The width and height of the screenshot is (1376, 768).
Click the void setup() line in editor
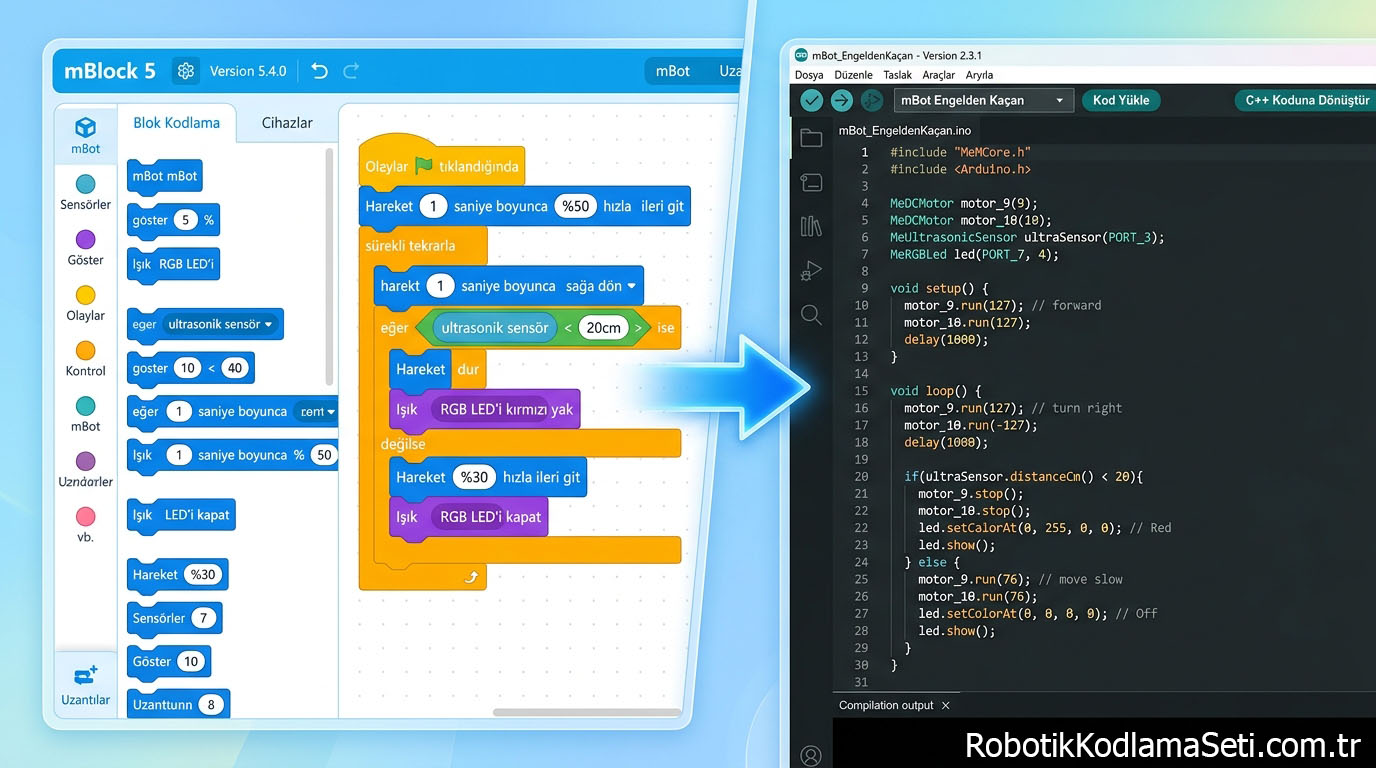click(939, 288)
